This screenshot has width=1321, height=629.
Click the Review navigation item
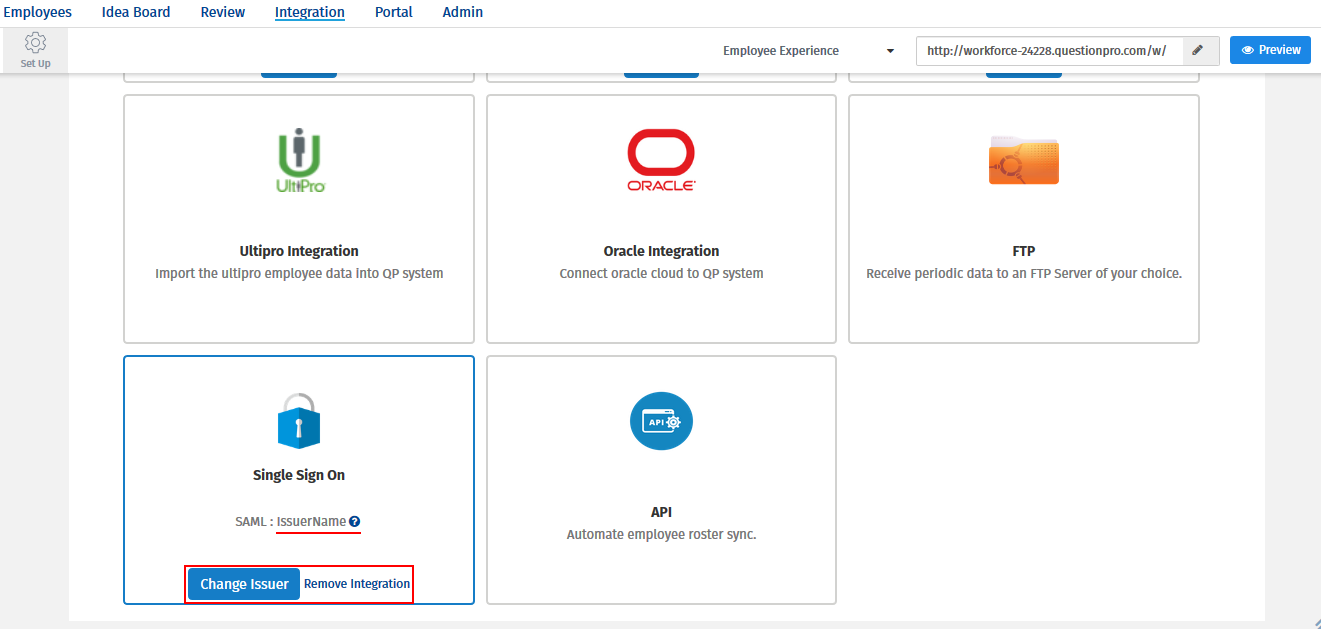222,12
